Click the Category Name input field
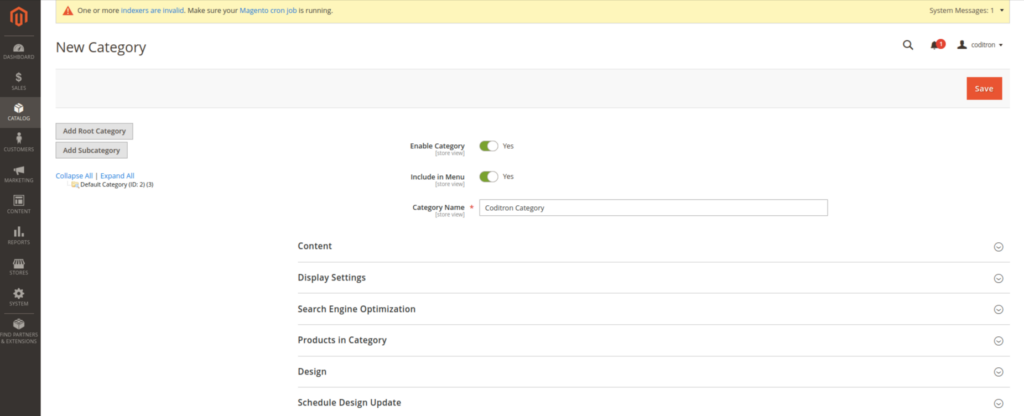 (653, 208)
